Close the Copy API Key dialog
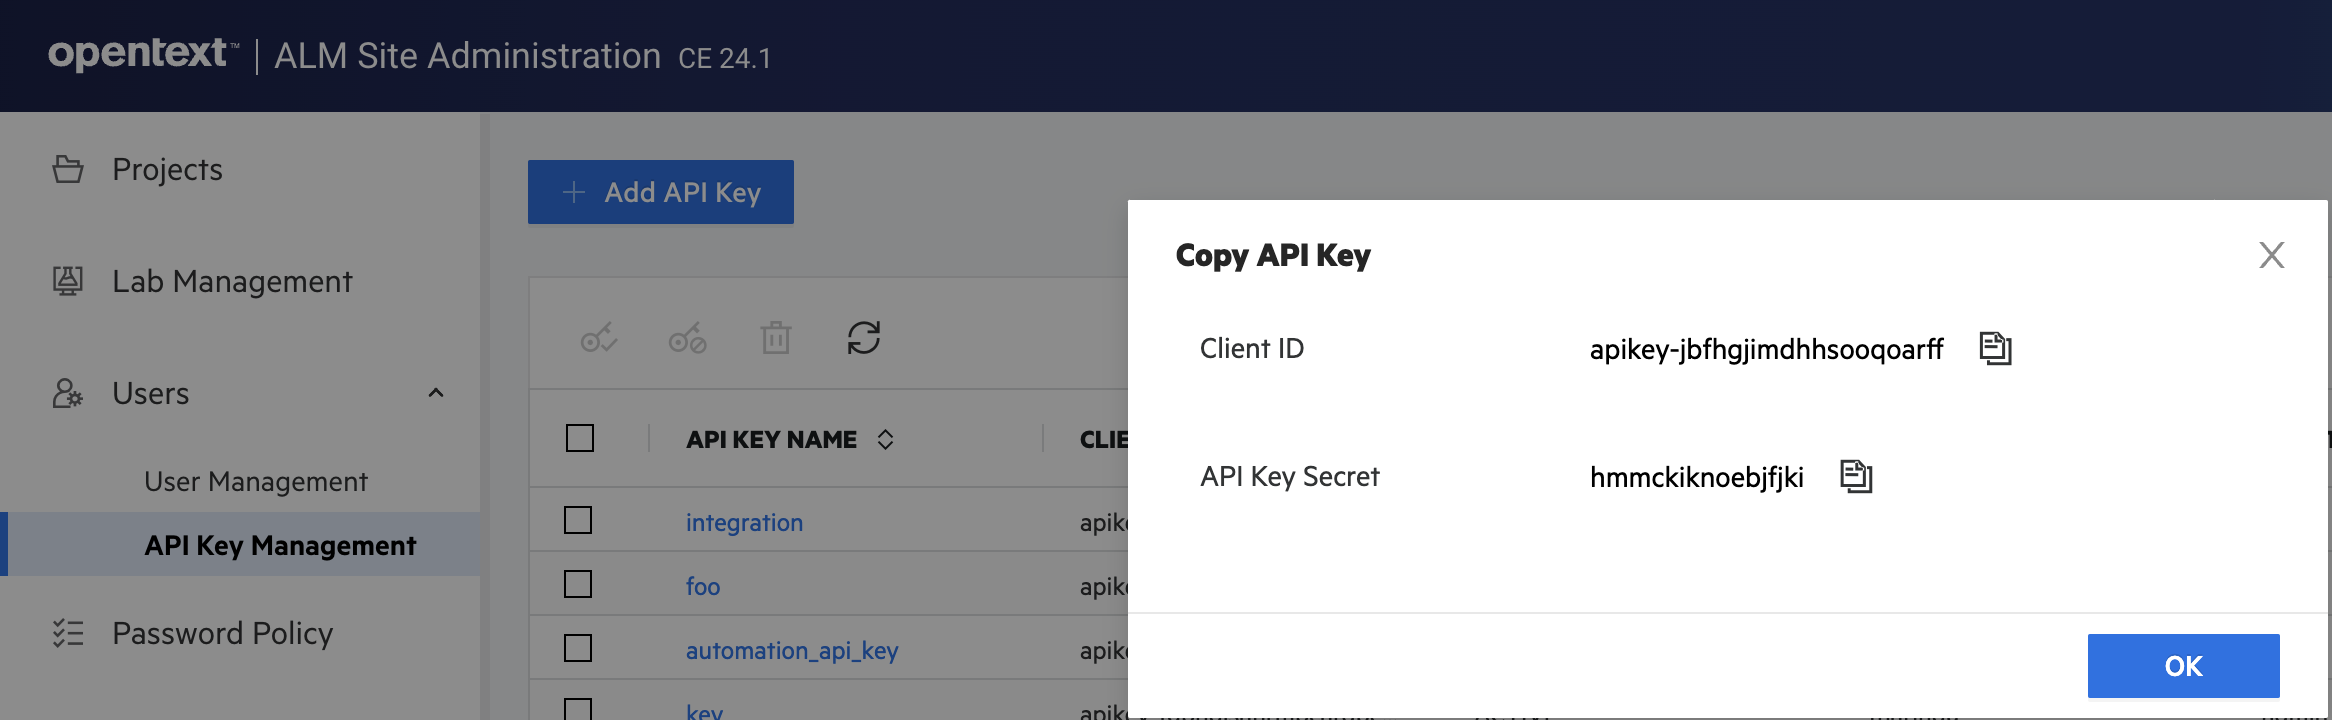This screenshot has width=2332, height=720. coord(2271,255)
